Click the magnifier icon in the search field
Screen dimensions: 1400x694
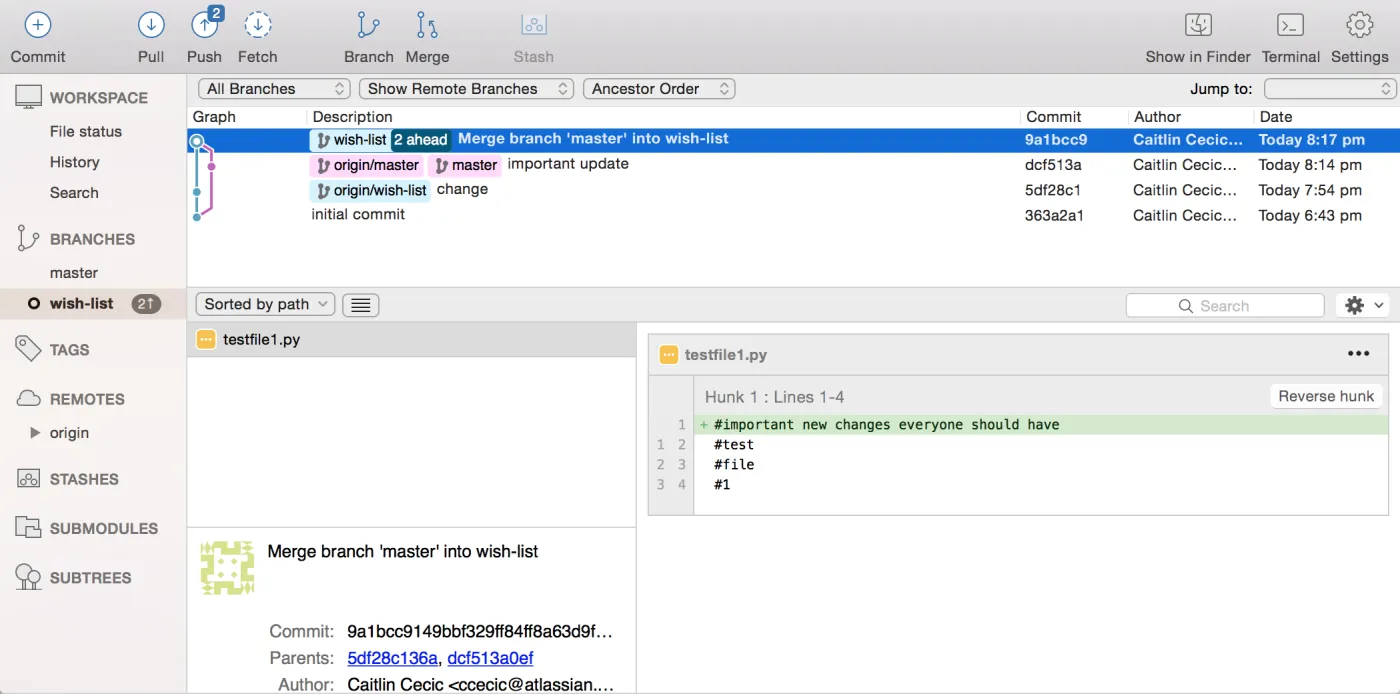(1186, 306)
